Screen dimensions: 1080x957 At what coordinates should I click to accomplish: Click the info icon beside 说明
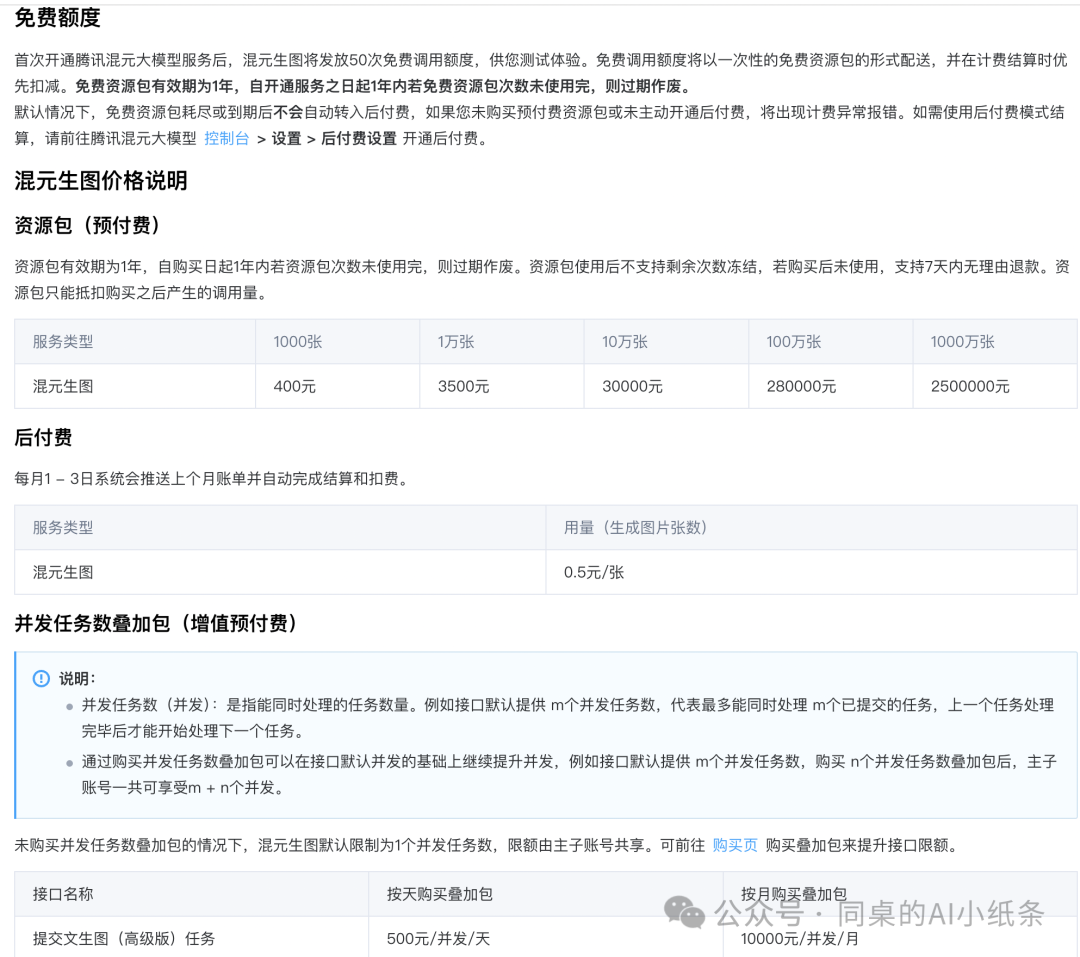point(41,679)
